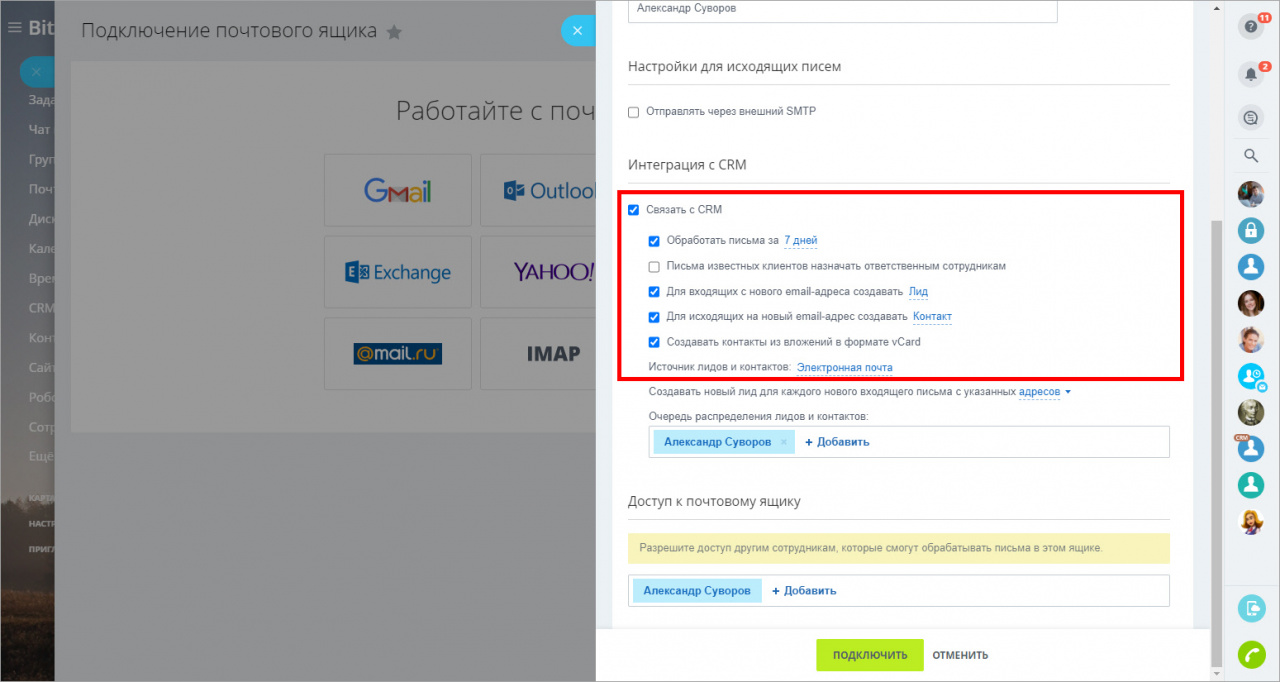Click the star next to page title
Image resolution: width=1280 pixels, height=682 pixels.
coord(394,32)
